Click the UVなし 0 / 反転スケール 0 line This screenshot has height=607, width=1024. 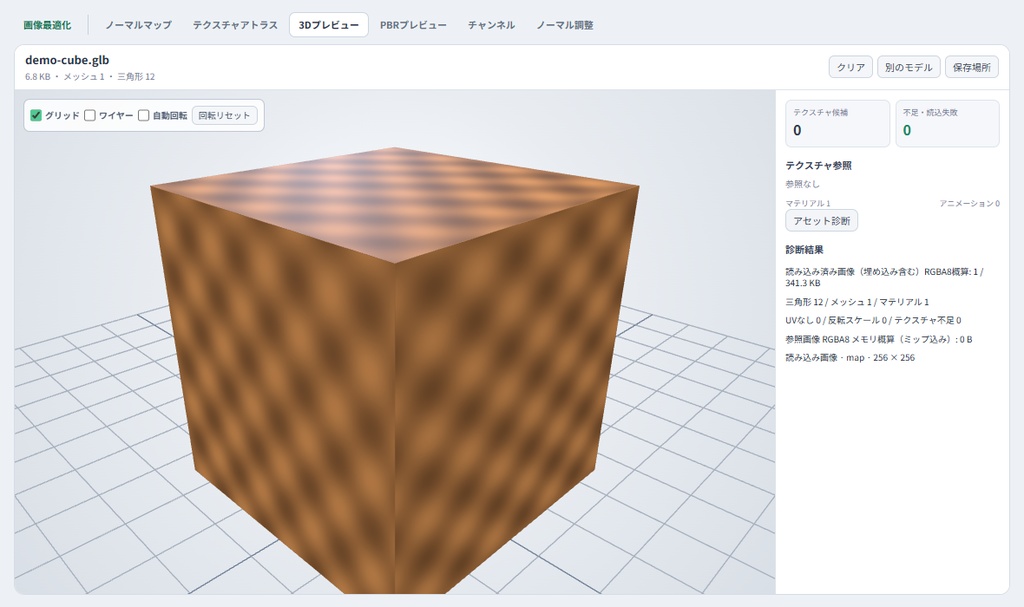coord(873,320)
